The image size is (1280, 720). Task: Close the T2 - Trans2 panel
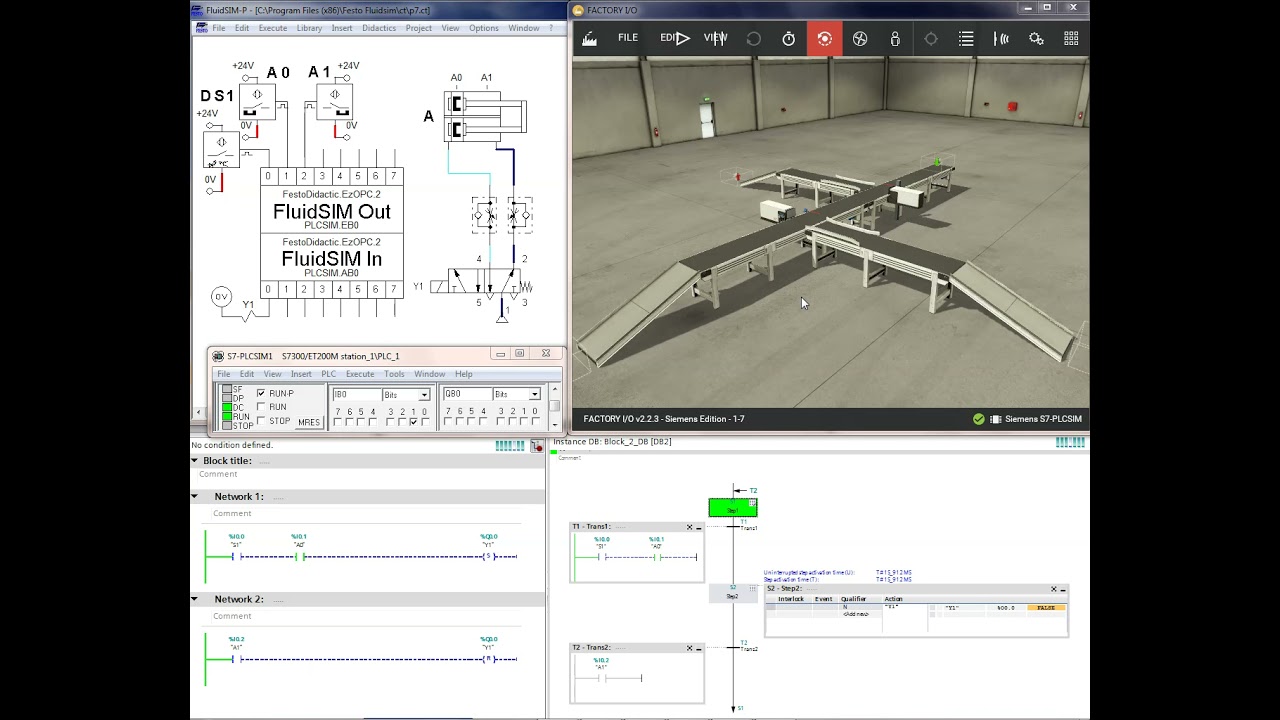pyautogui.click(x=689, y=648)
